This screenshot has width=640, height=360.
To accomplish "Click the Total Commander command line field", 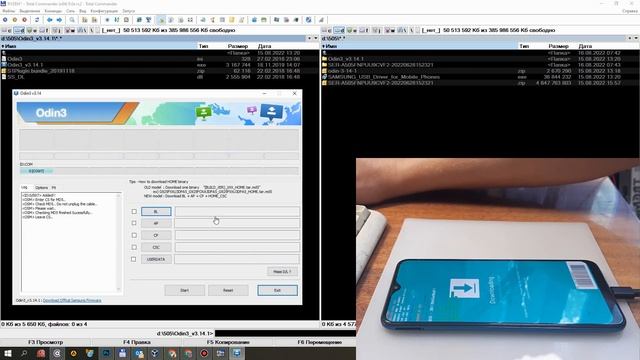I will click(x=285, y=333).
